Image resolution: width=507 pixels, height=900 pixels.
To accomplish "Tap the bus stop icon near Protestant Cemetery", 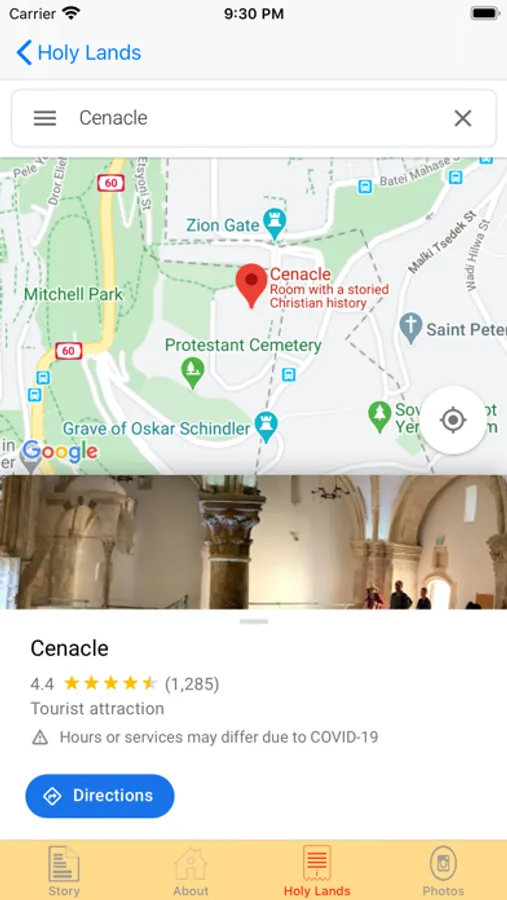I will [289, 375].
